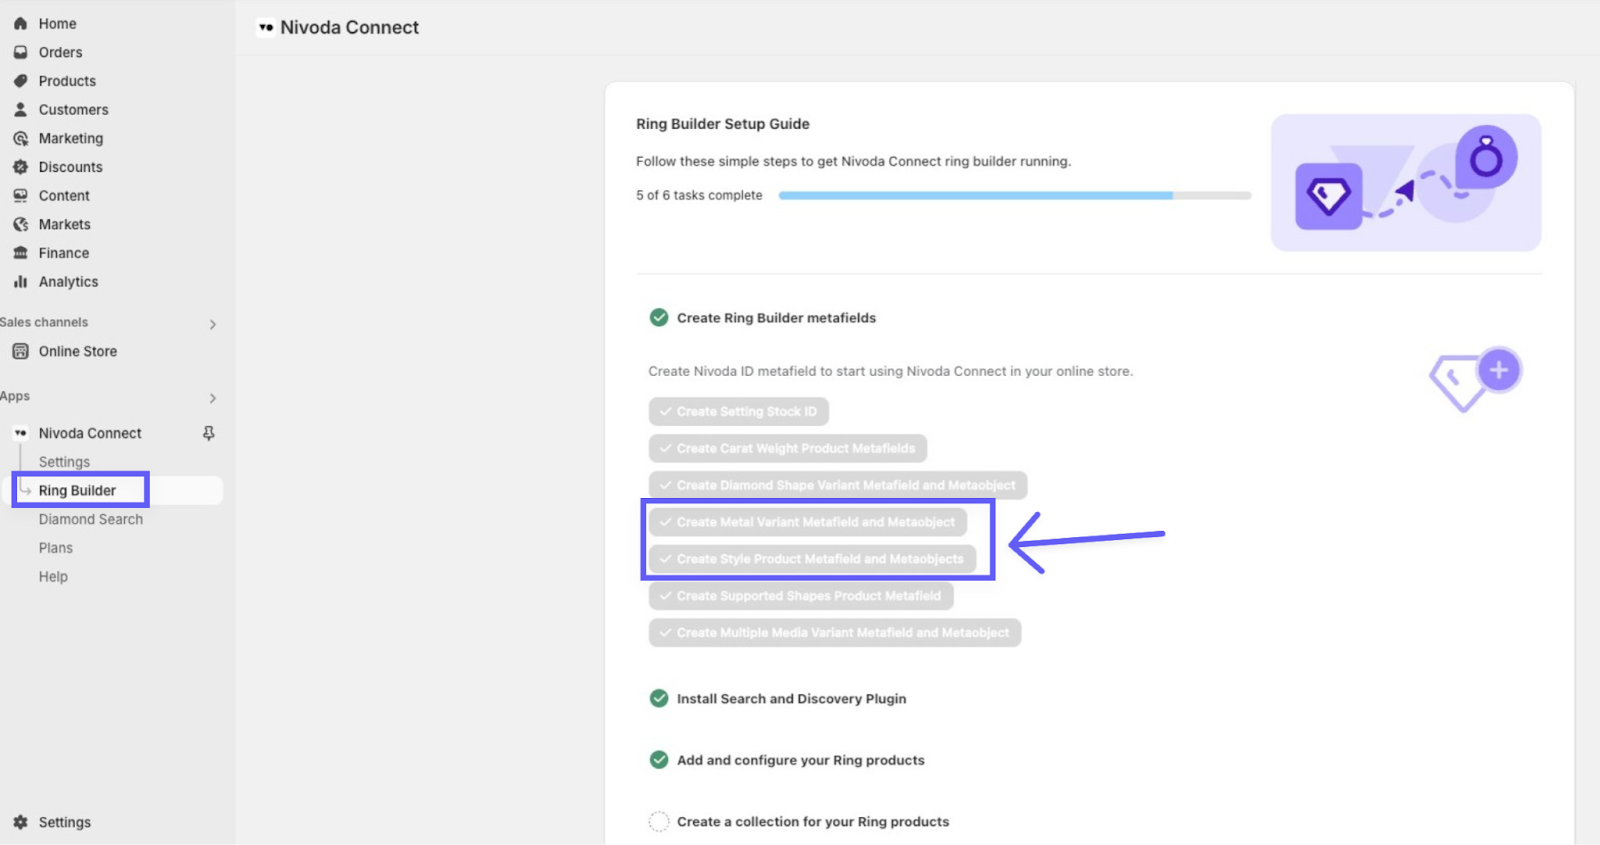Click the Nivoda logo in page header

coord(266,28)
